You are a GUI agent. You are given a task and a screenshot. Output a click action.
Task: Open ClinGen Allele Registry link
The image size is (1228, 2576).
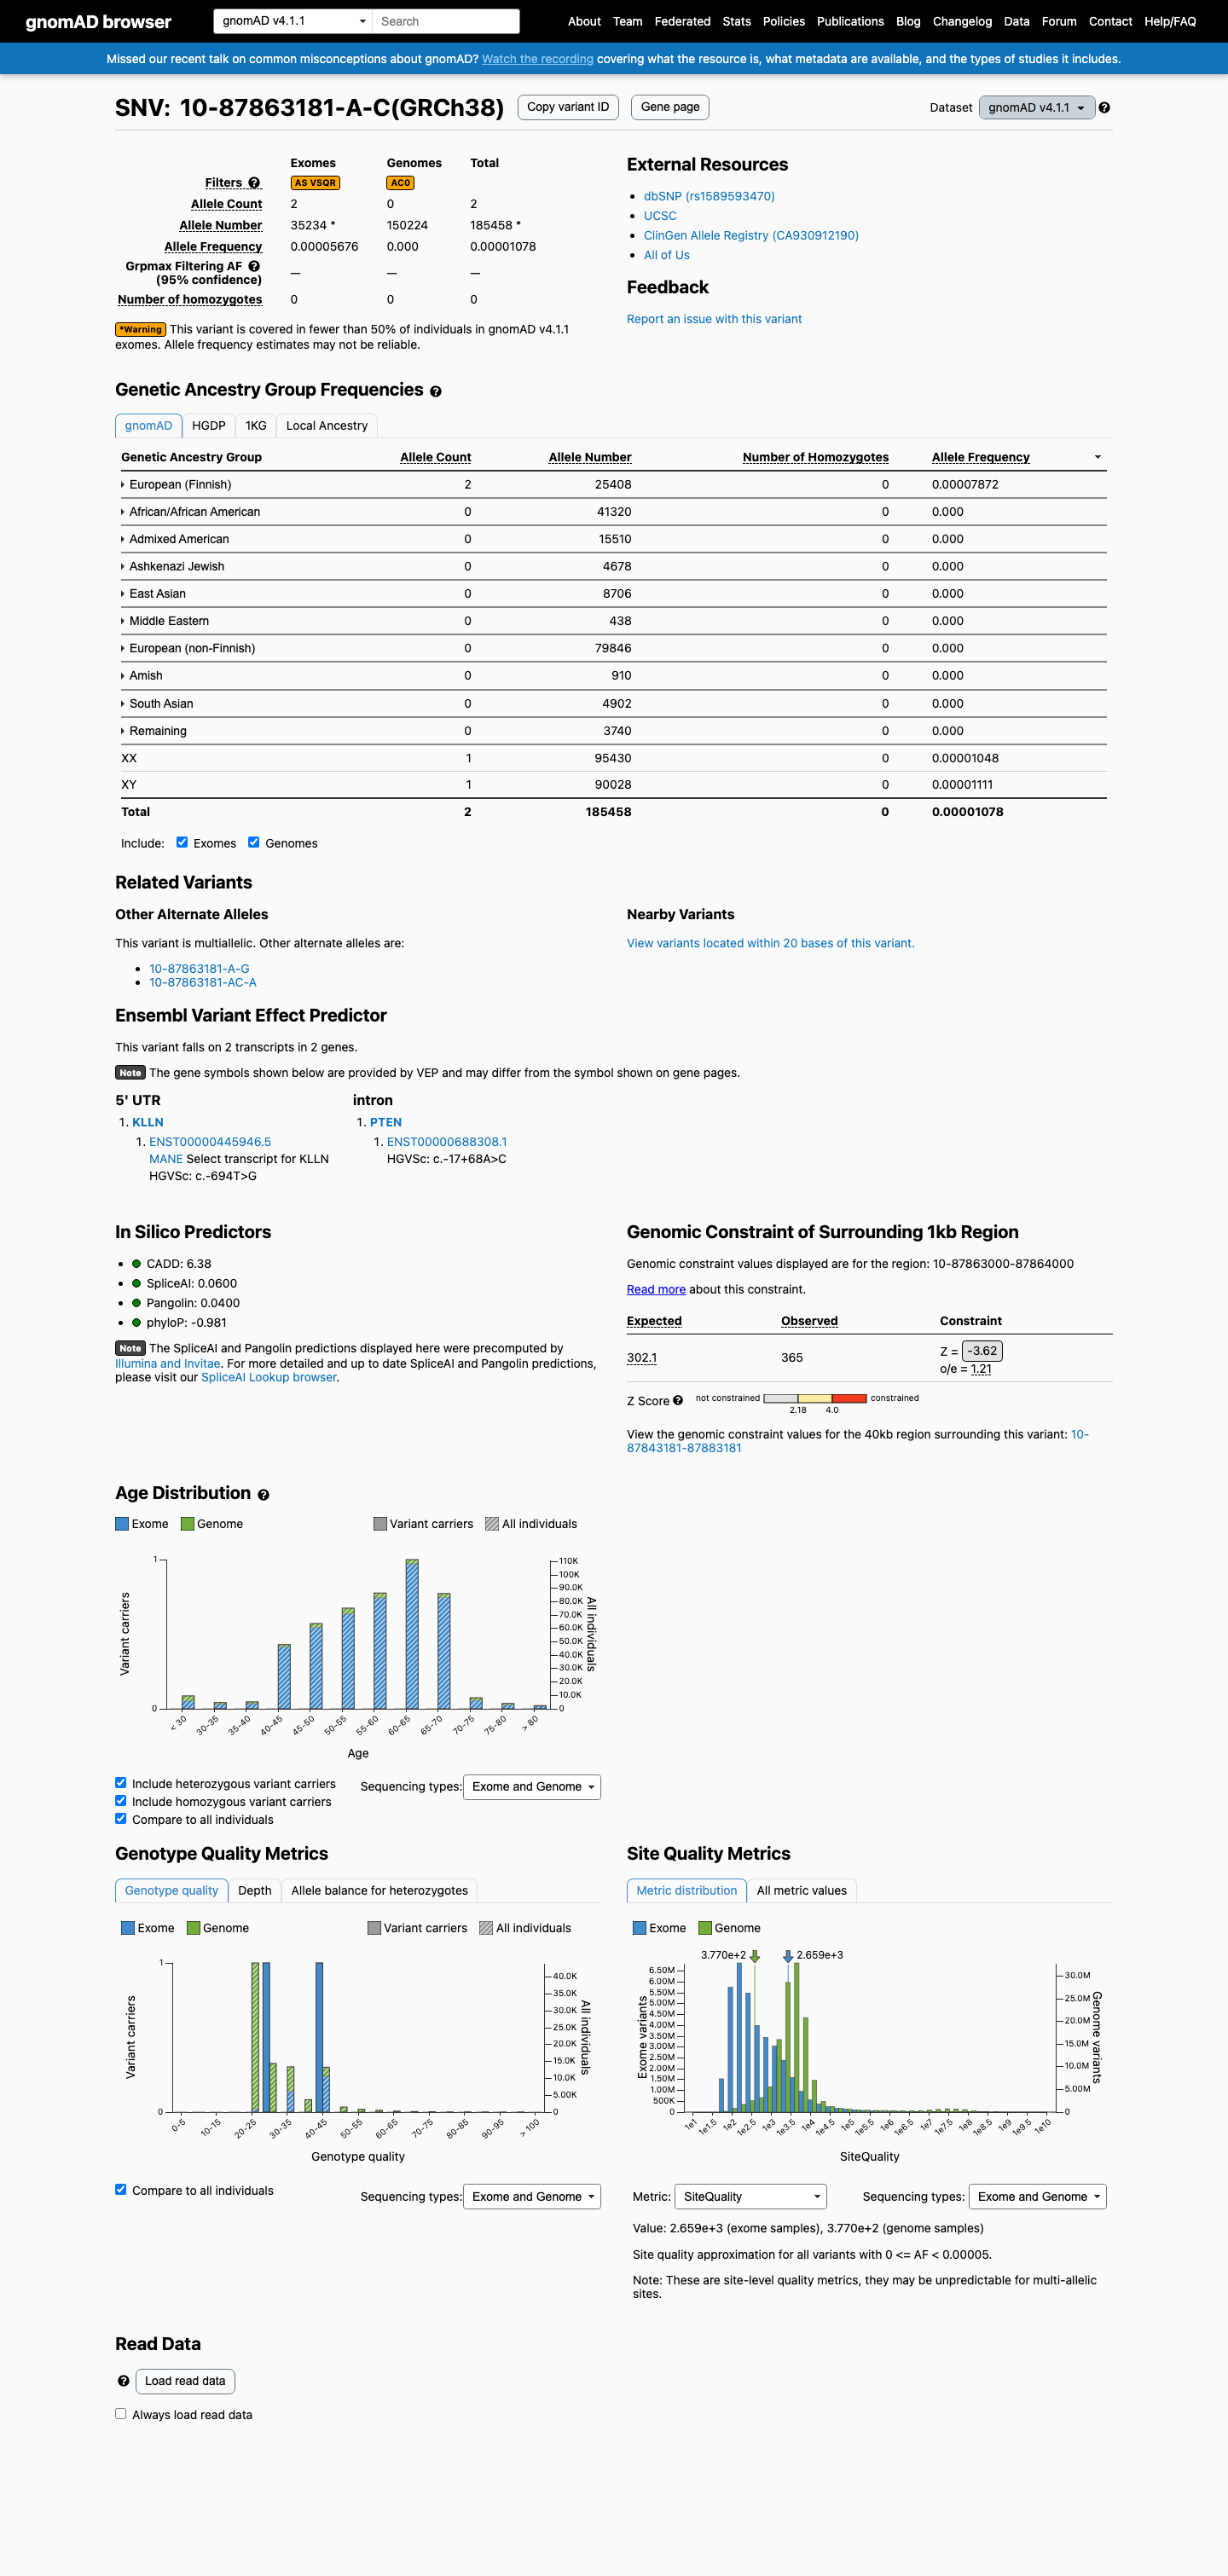(x=751, y=236)
